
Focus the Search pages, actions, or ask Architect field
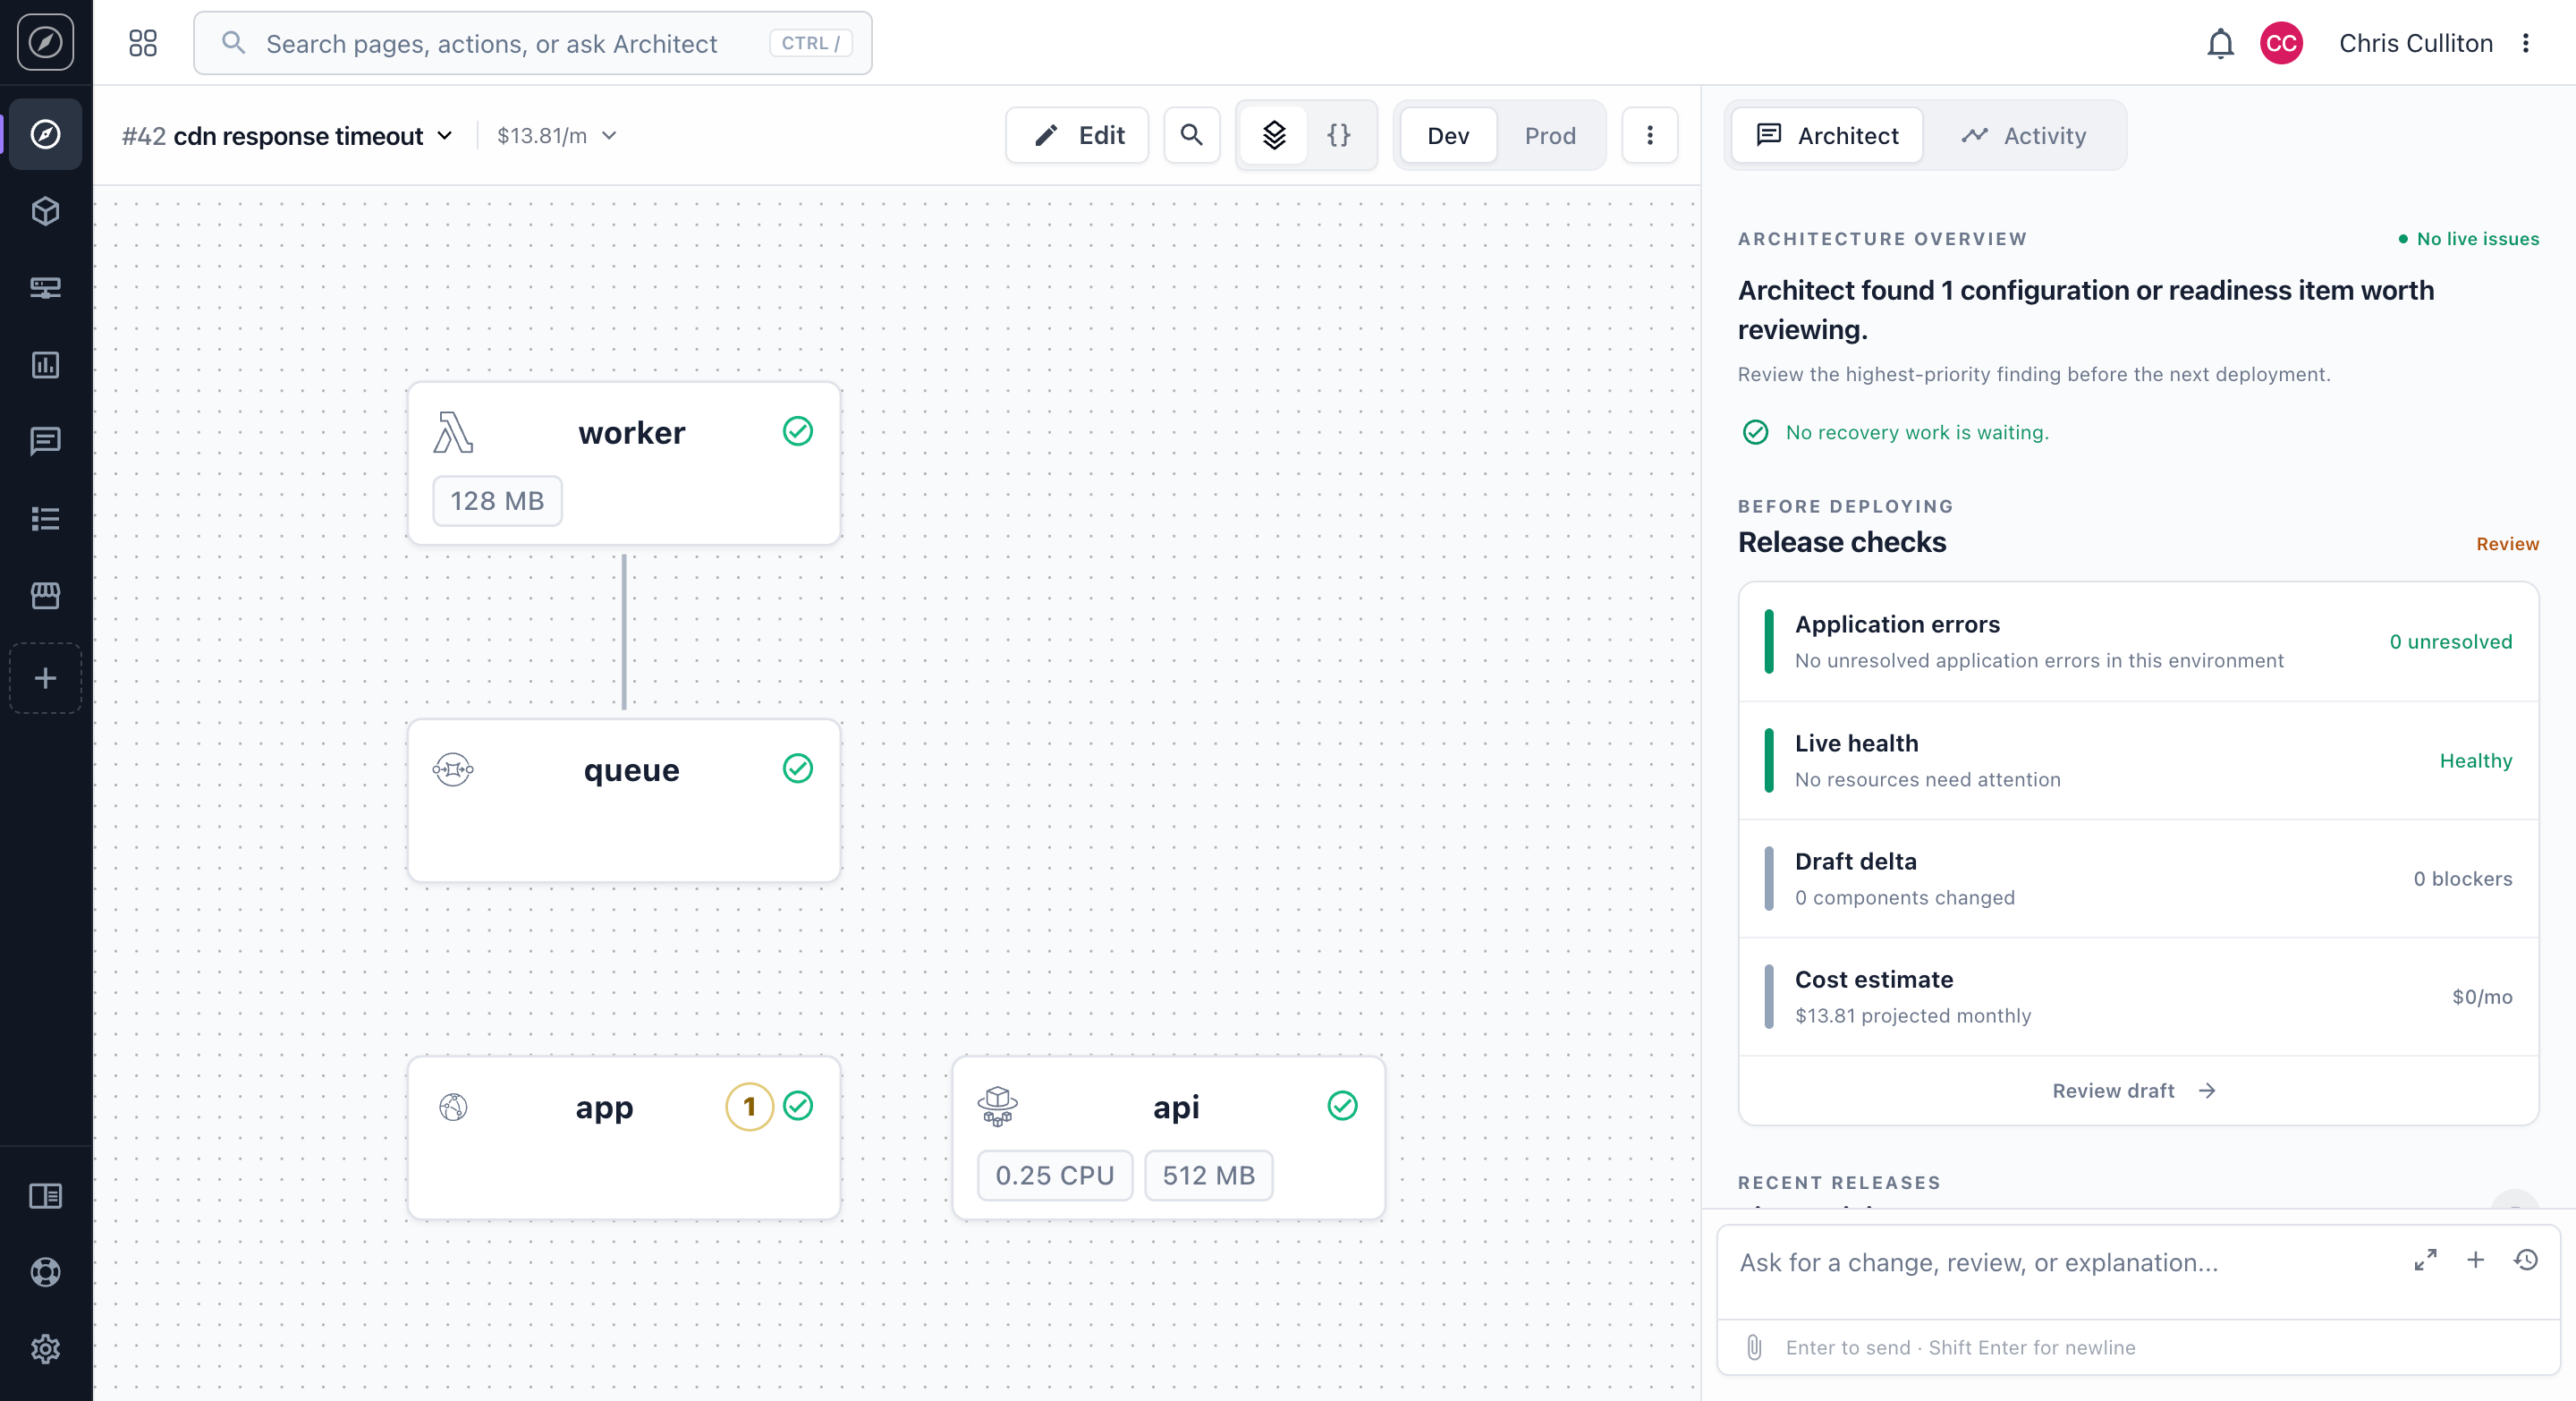coord(532,43)
